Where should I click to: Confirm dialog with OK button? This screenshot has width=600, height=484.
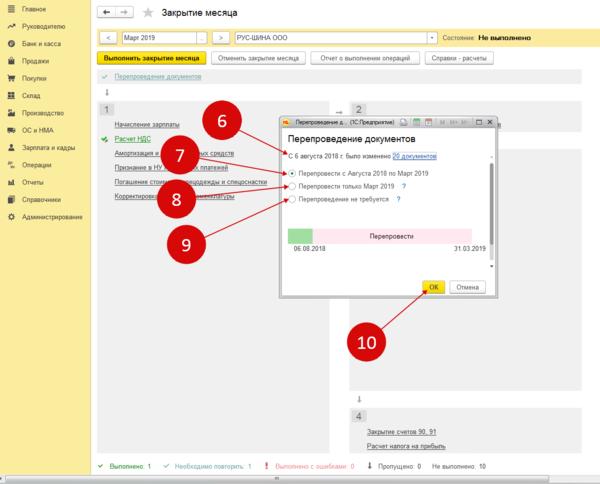click(434, 287)
